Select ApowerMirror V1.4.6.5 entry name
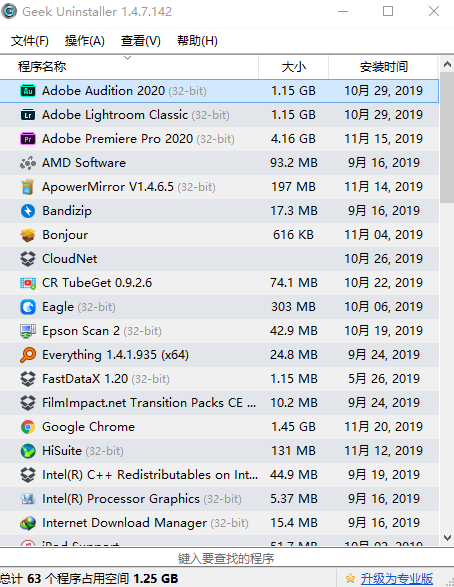The height and width of the screenshot is (587, 454). coord(108,187)
